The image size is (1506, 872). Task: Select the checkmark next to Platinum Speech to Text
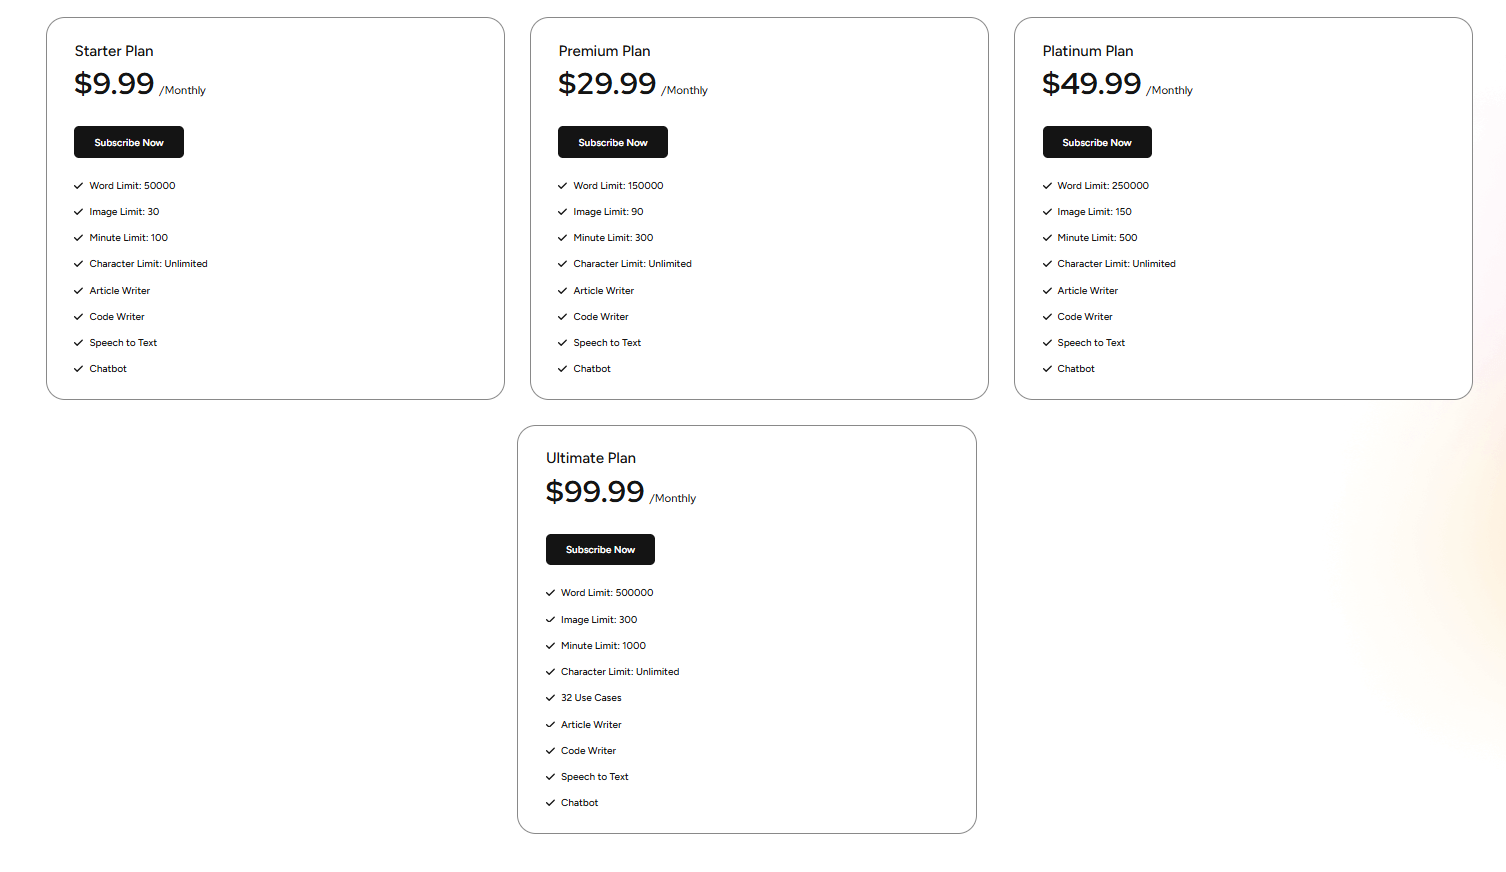1047,343
